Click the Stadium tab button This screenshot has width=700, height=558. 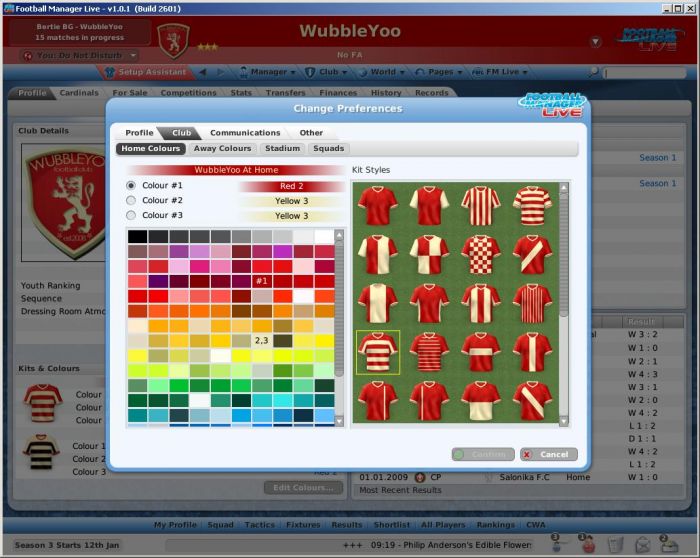pos(282,149)
